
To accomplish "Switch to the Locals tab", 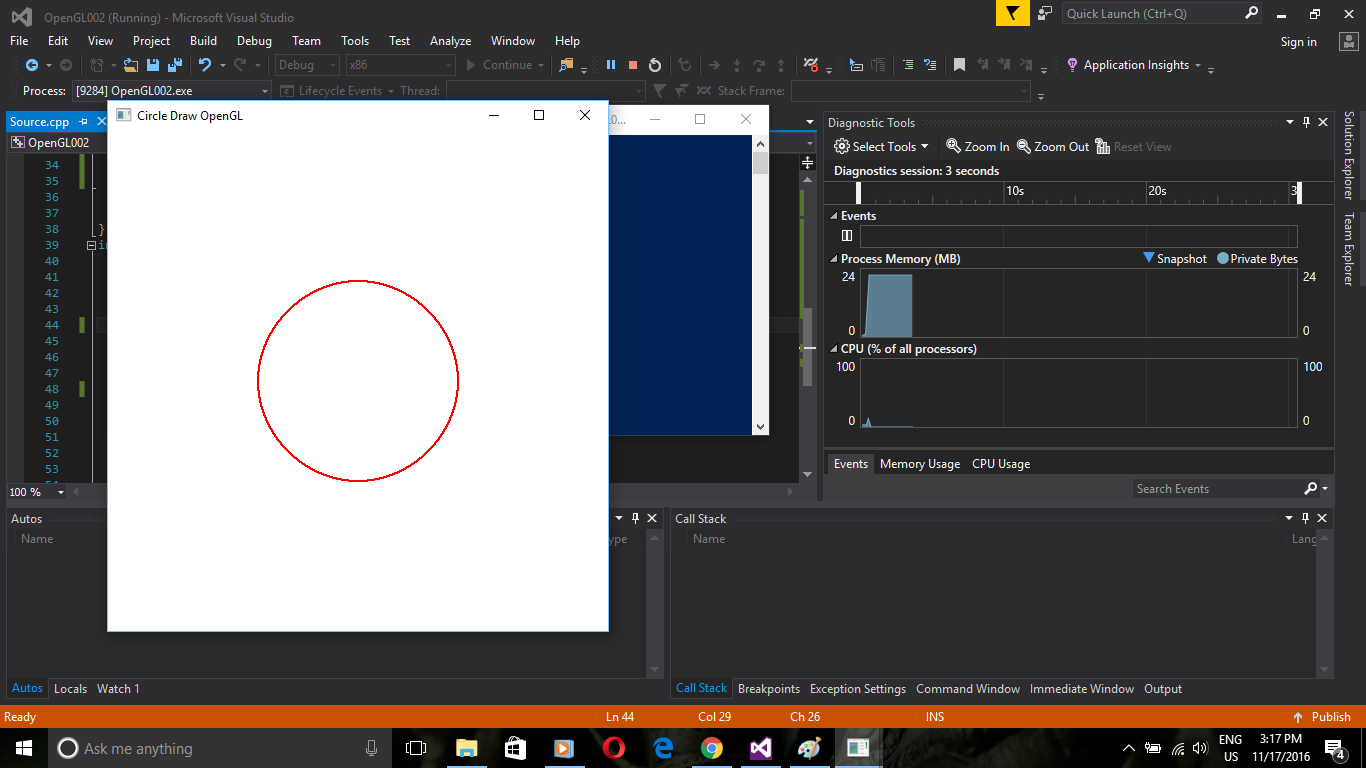I will point(70,689).
